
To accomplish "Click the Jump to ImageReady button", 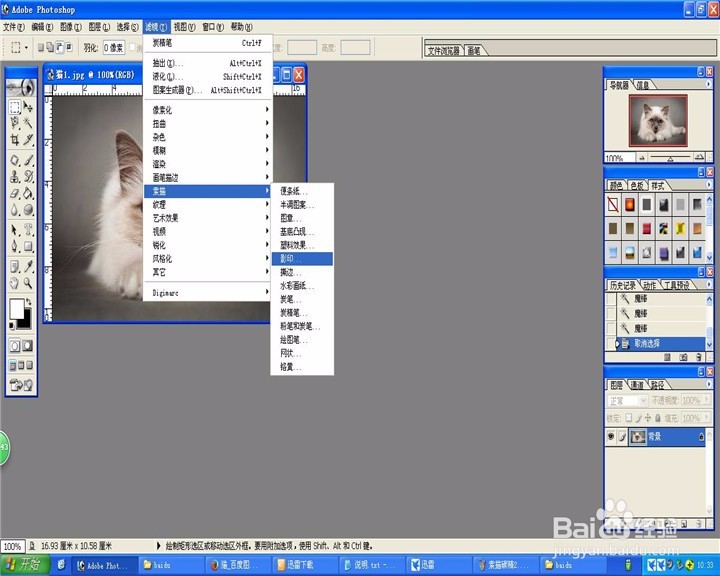I will click(22, 385).
